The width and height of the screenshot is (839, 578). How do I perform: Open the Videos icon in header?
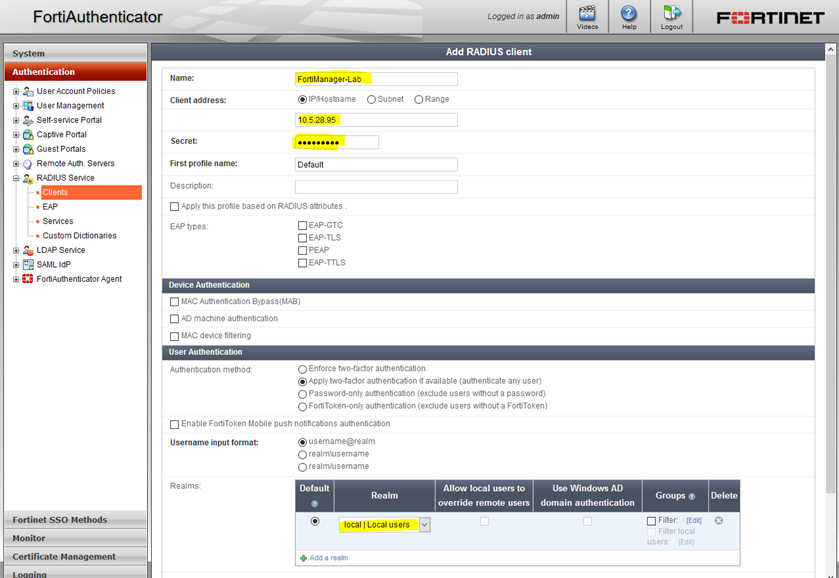[587, 14]
